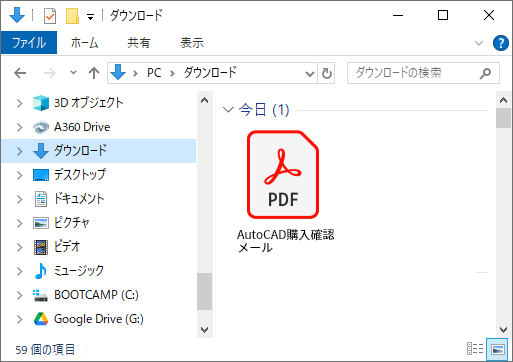Image resolution: width=513 pixels, height=362 pixels.
Task: Expand the ミュージック tree node
Action: (x=20, y=271)
